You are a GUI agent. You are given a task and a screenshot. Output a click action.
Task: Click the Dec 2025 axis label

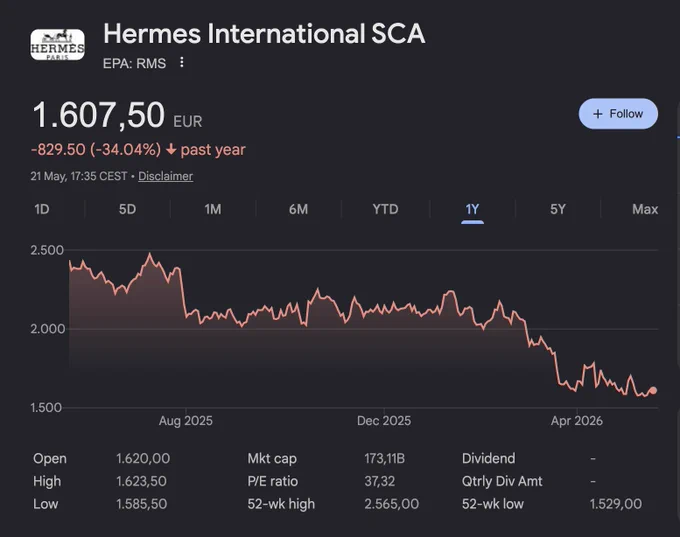(x=384, y=421)
